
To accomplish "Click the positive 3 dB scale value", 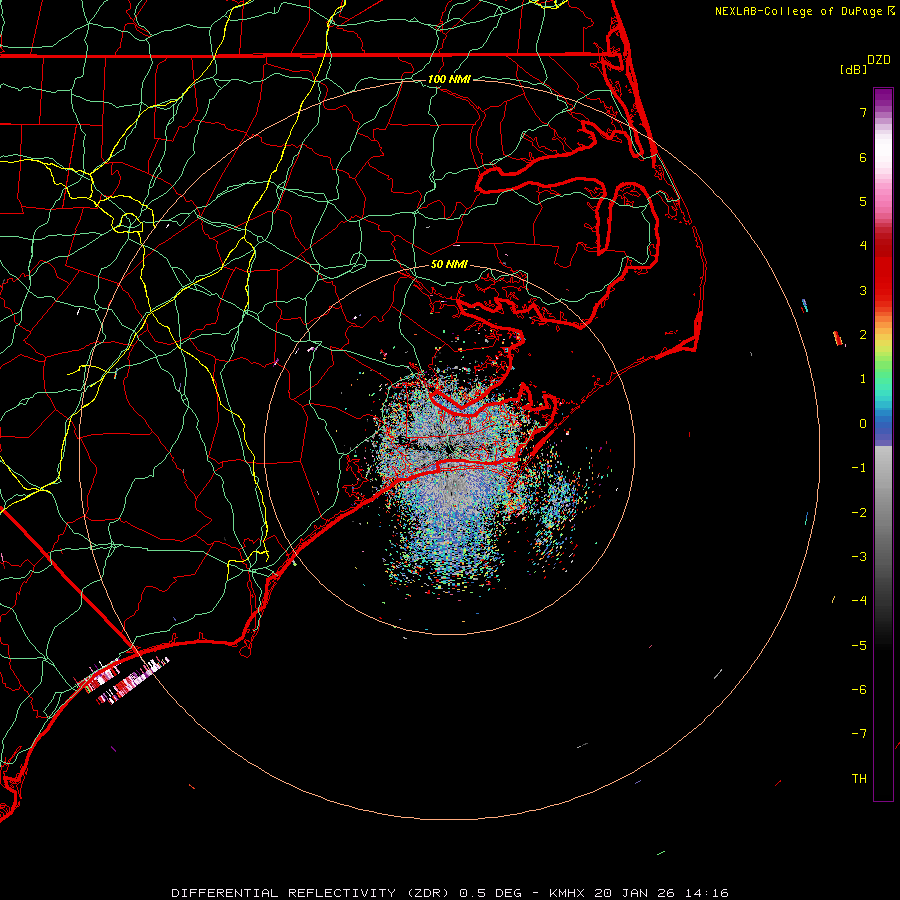I will (863, 290).
